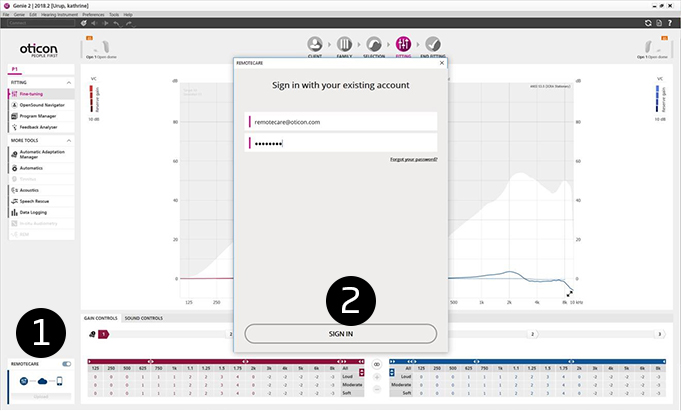Screen dimensions: 681x411
Task: Click the plus gain icon between ears
Action: [377, 377]
